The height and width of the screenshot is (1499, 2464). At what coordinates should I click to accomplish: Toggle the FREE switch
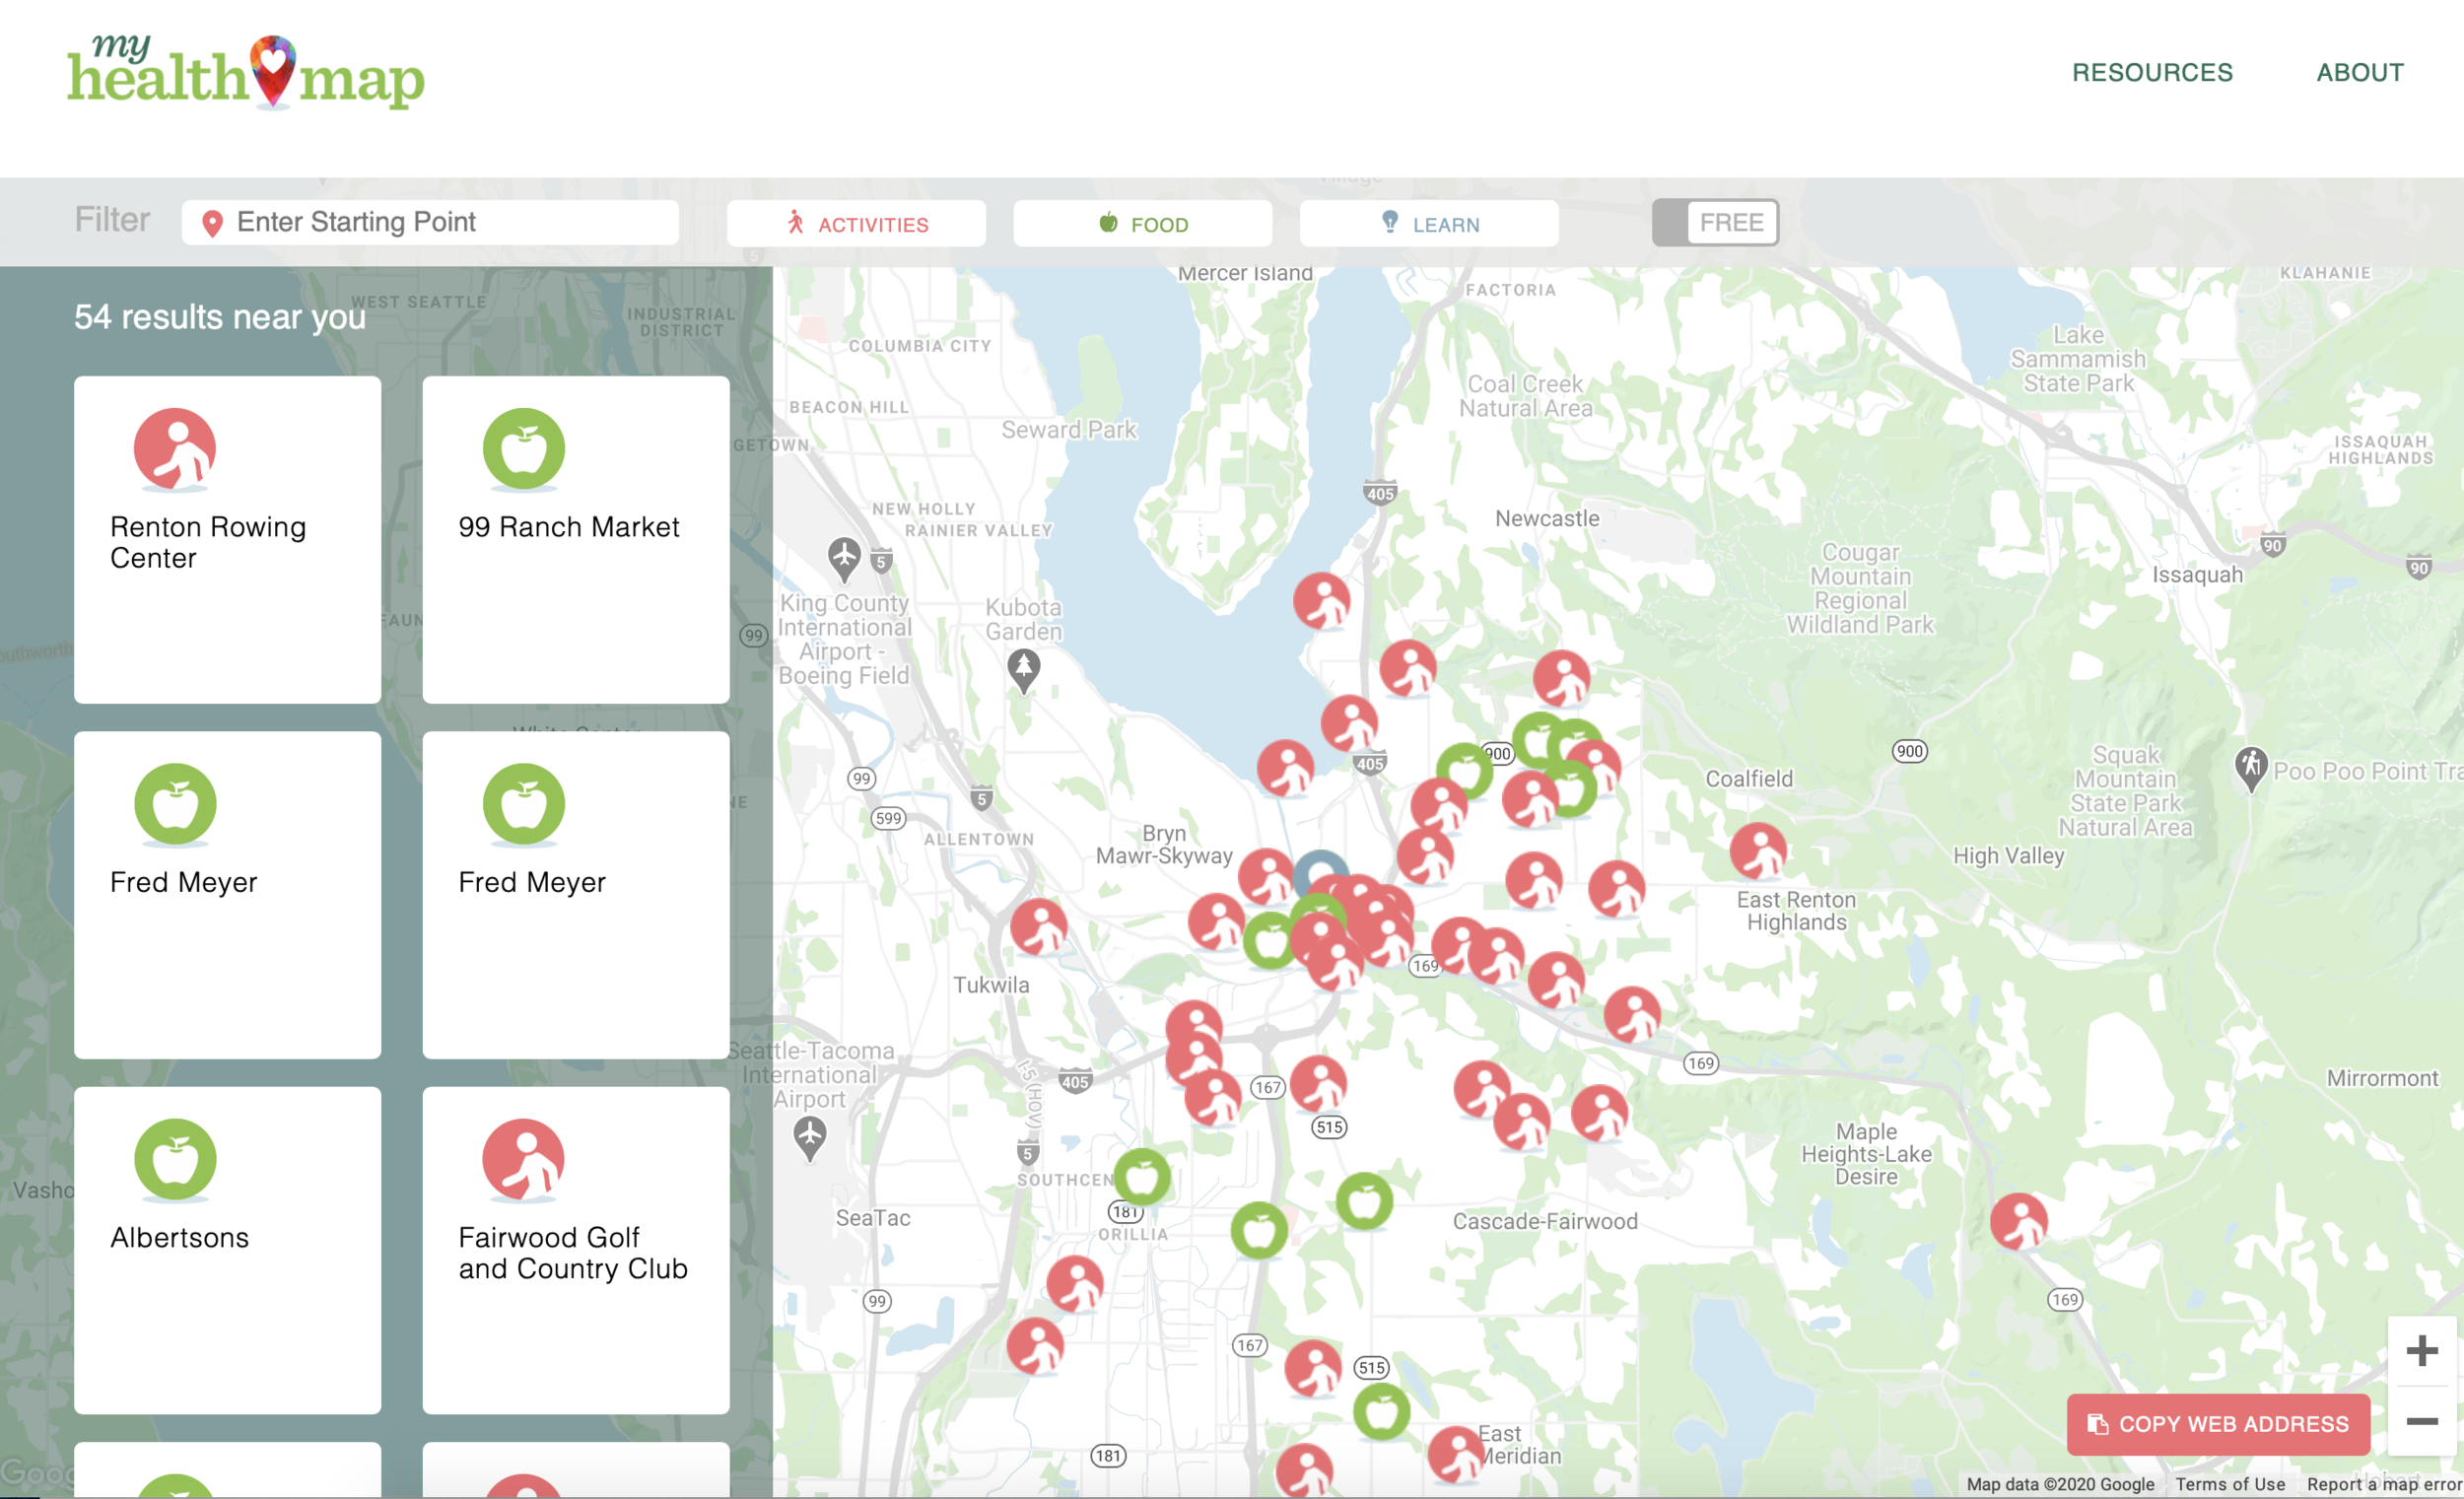pos(1715,222)
